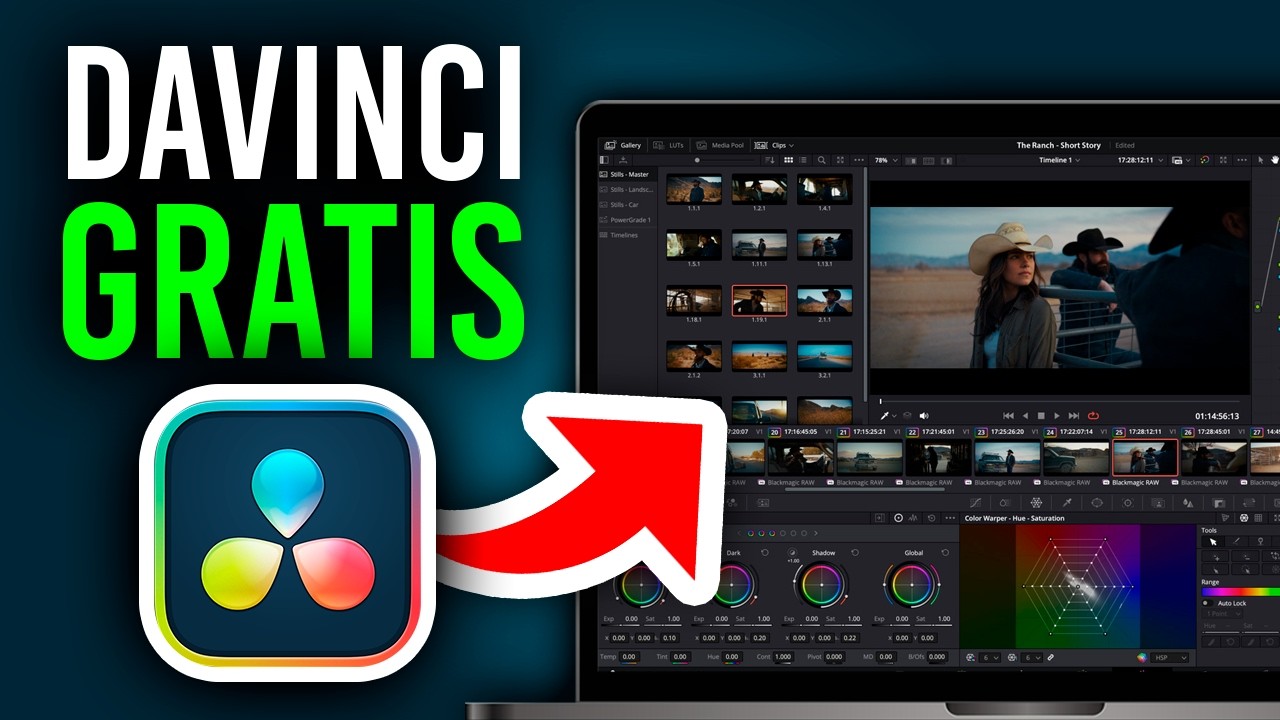Reset the Dark color wheel
This screenshot has height=720, width=1280.
(765, 552)
